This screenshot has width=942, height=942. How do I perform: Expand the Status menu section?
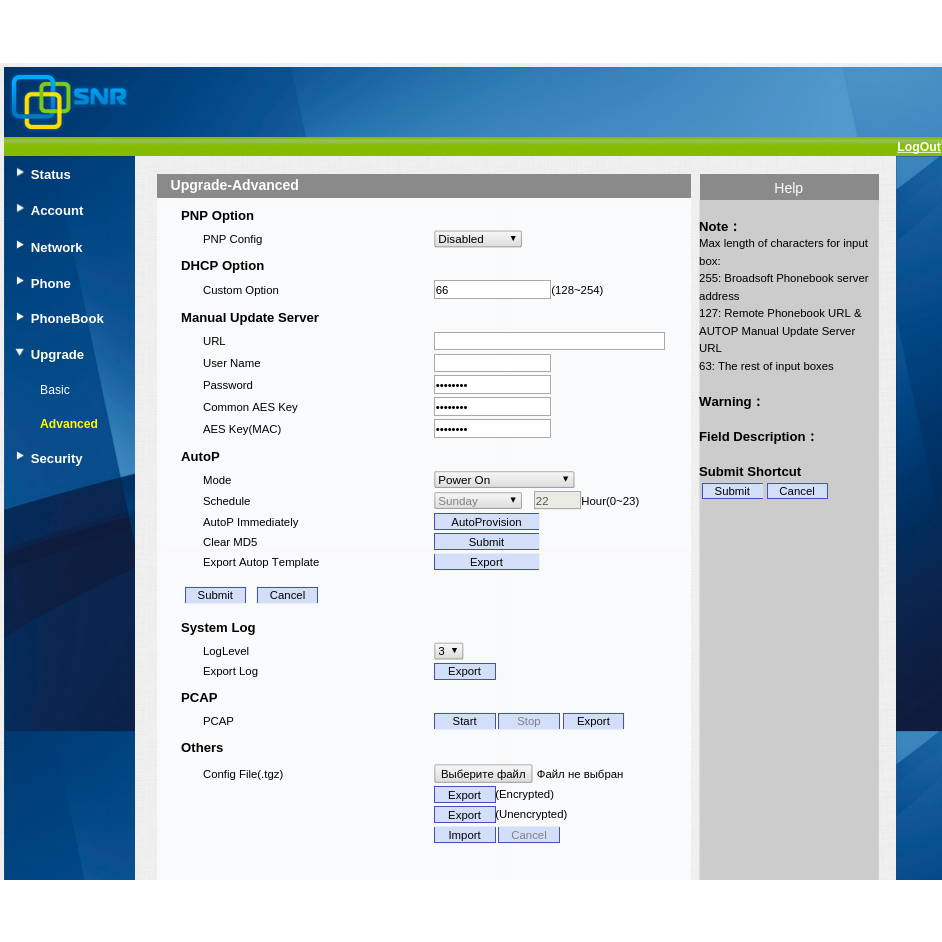tap(50, 174)
